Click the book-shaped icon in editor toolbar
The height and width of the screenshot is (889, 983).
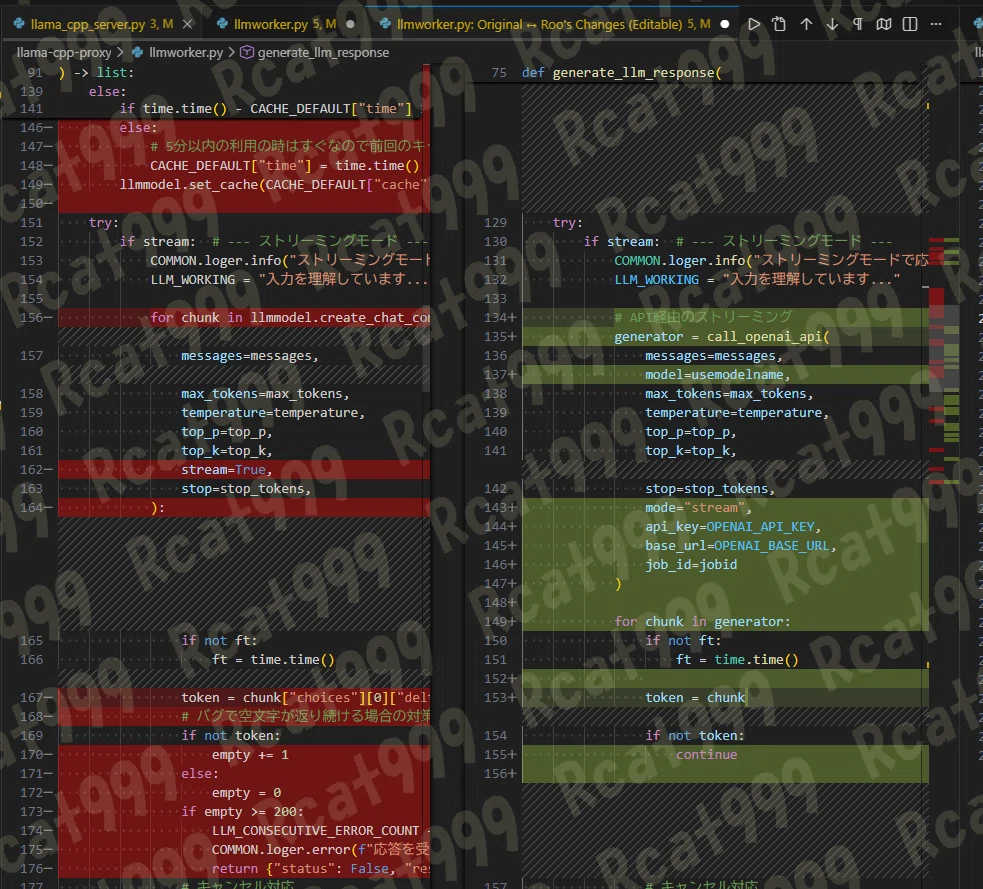point(884,24)
